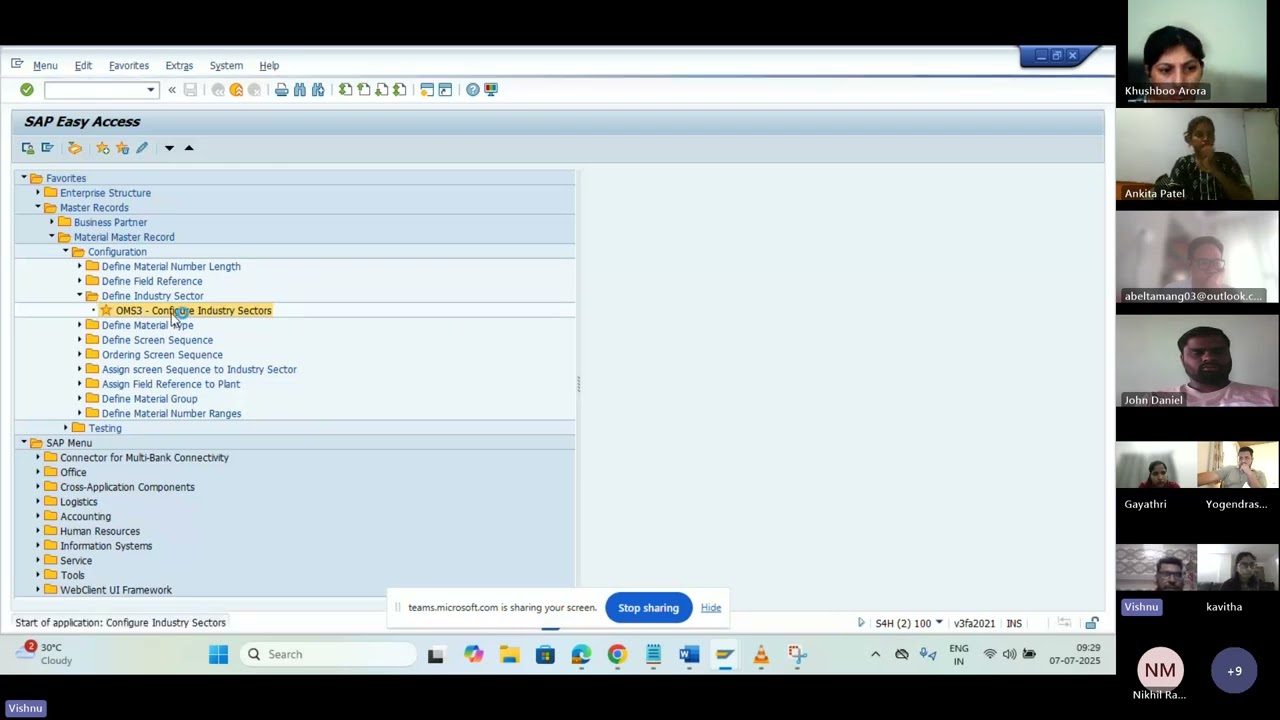Click the Next Page navigation icon
The width and height of the screenshot is (1280, 720).
point(381,90)
